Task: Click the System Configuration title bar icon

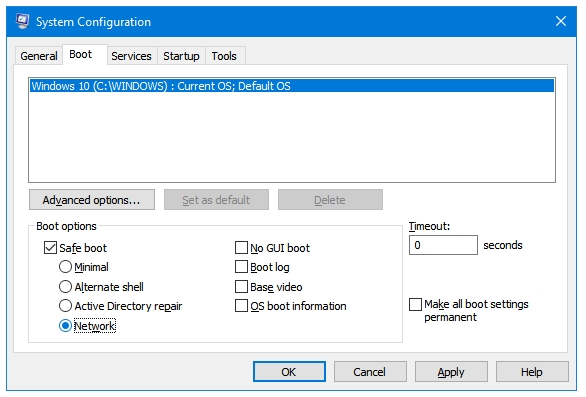Action: click(23, 21)
